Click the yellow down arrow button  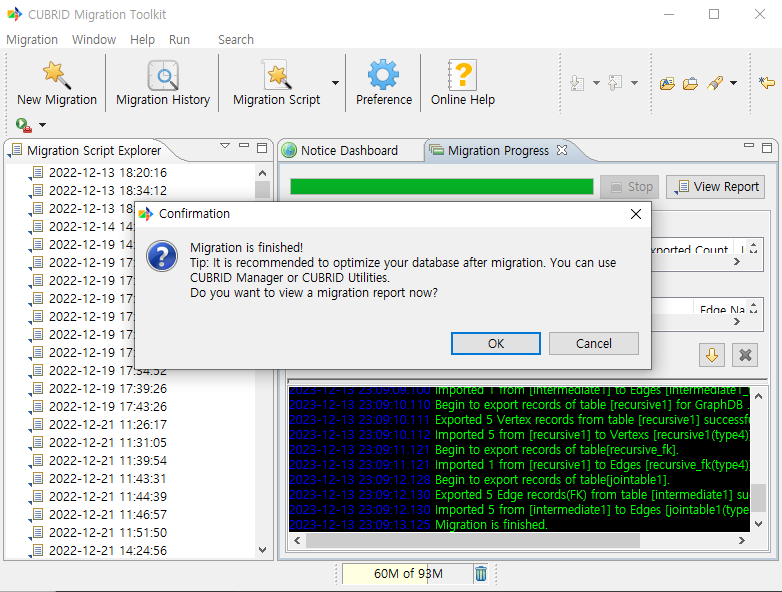coord(712,355)
